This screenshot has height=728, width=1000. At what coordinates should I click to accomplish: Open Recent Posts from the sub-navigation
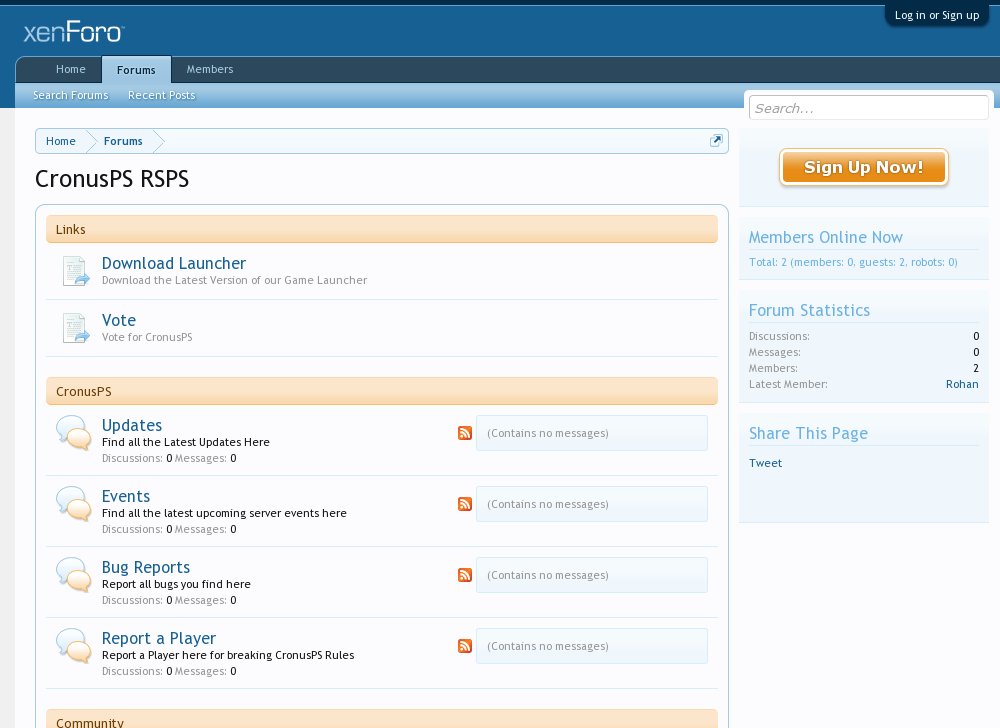[x=161, y=96]
